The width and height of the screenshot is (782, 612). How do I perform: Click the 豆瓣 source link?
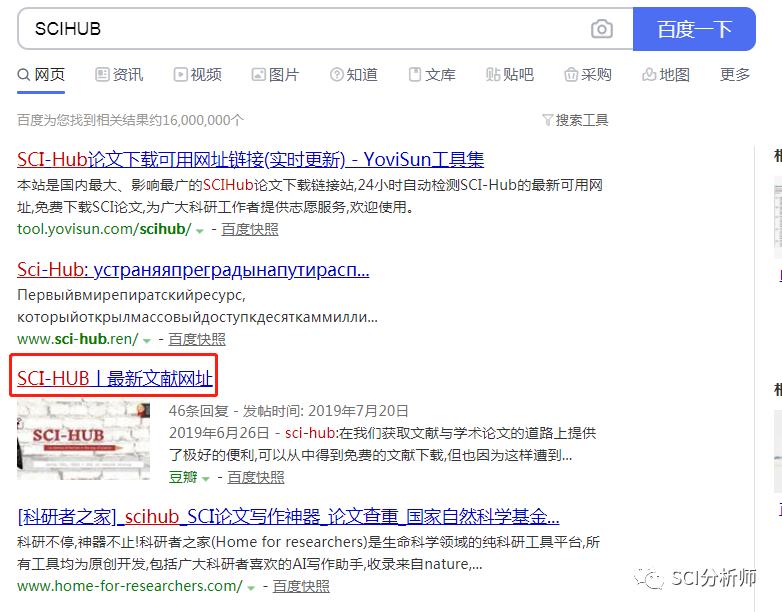[x=183, y=477]
